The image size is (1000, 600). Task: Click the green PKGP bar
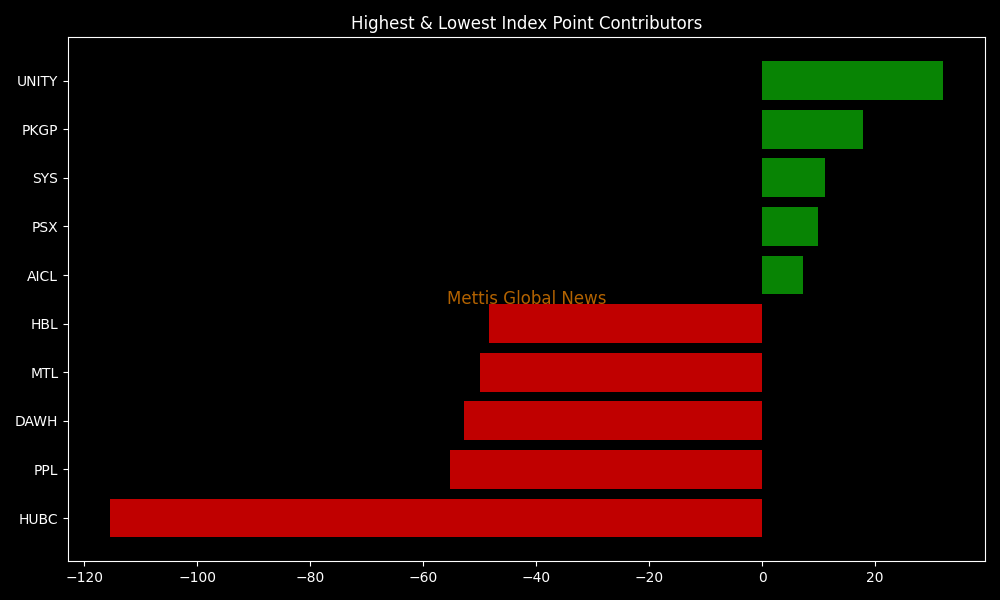[x=812, y=129]
